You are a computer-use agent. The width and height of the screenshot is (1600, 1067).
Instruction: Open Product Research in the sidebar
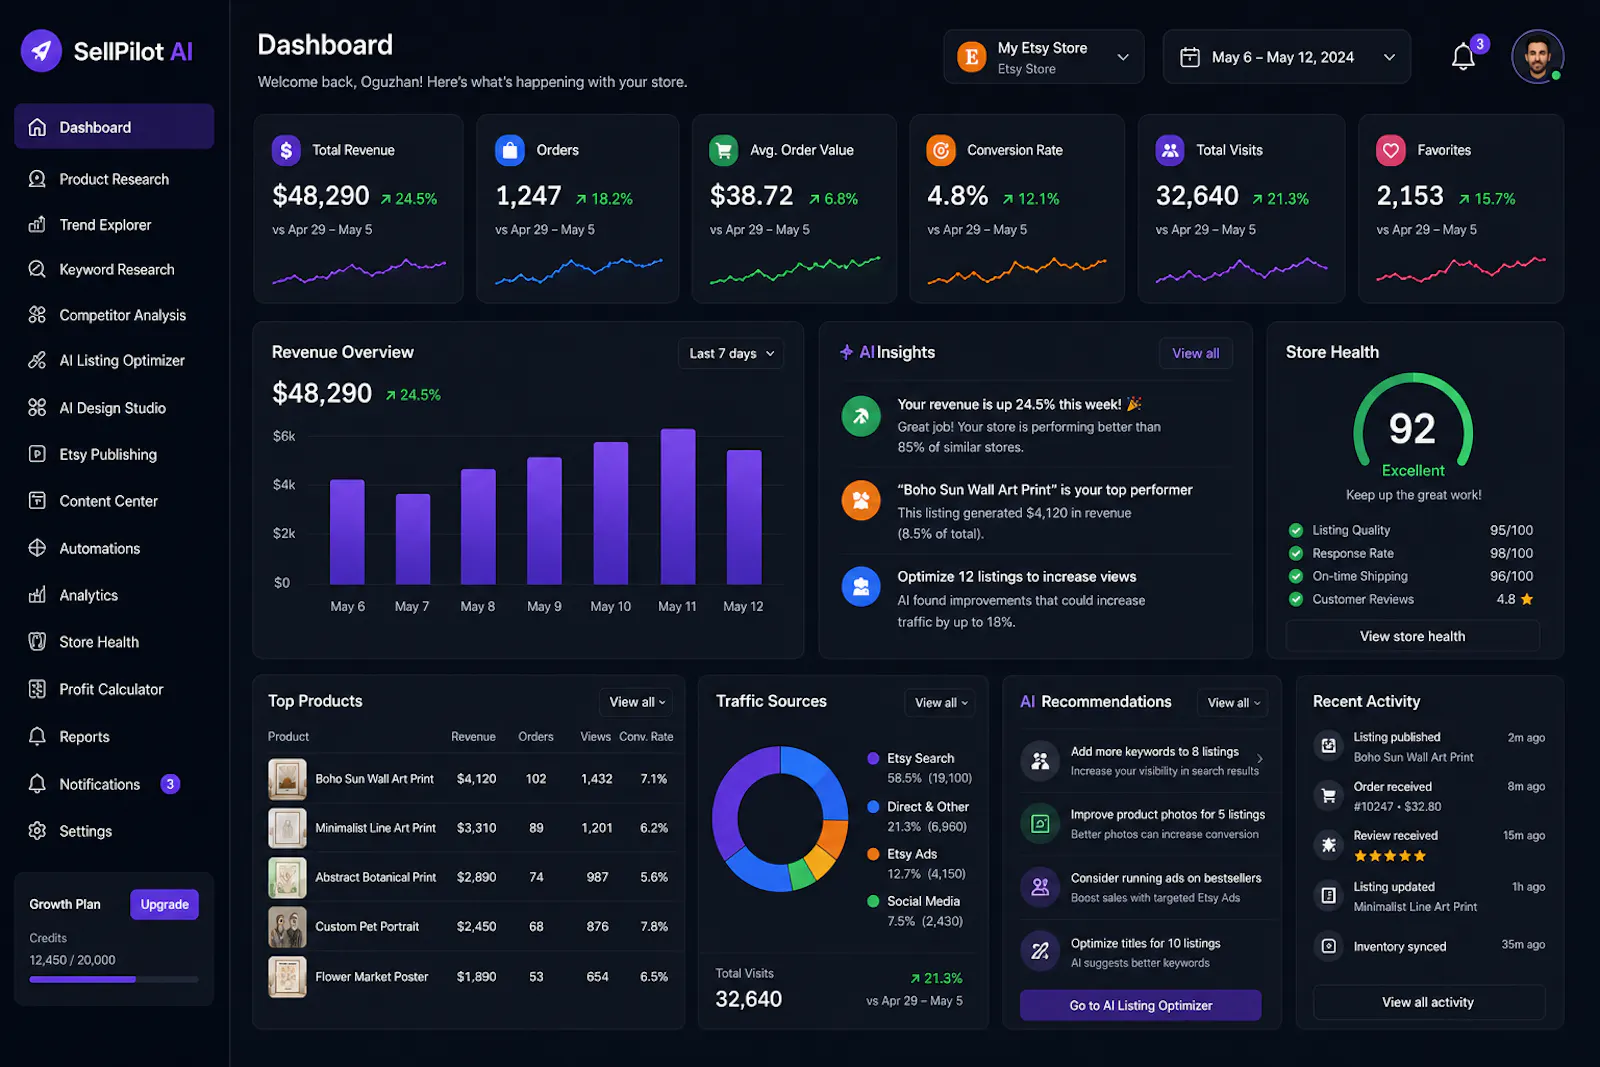(114, 179)
